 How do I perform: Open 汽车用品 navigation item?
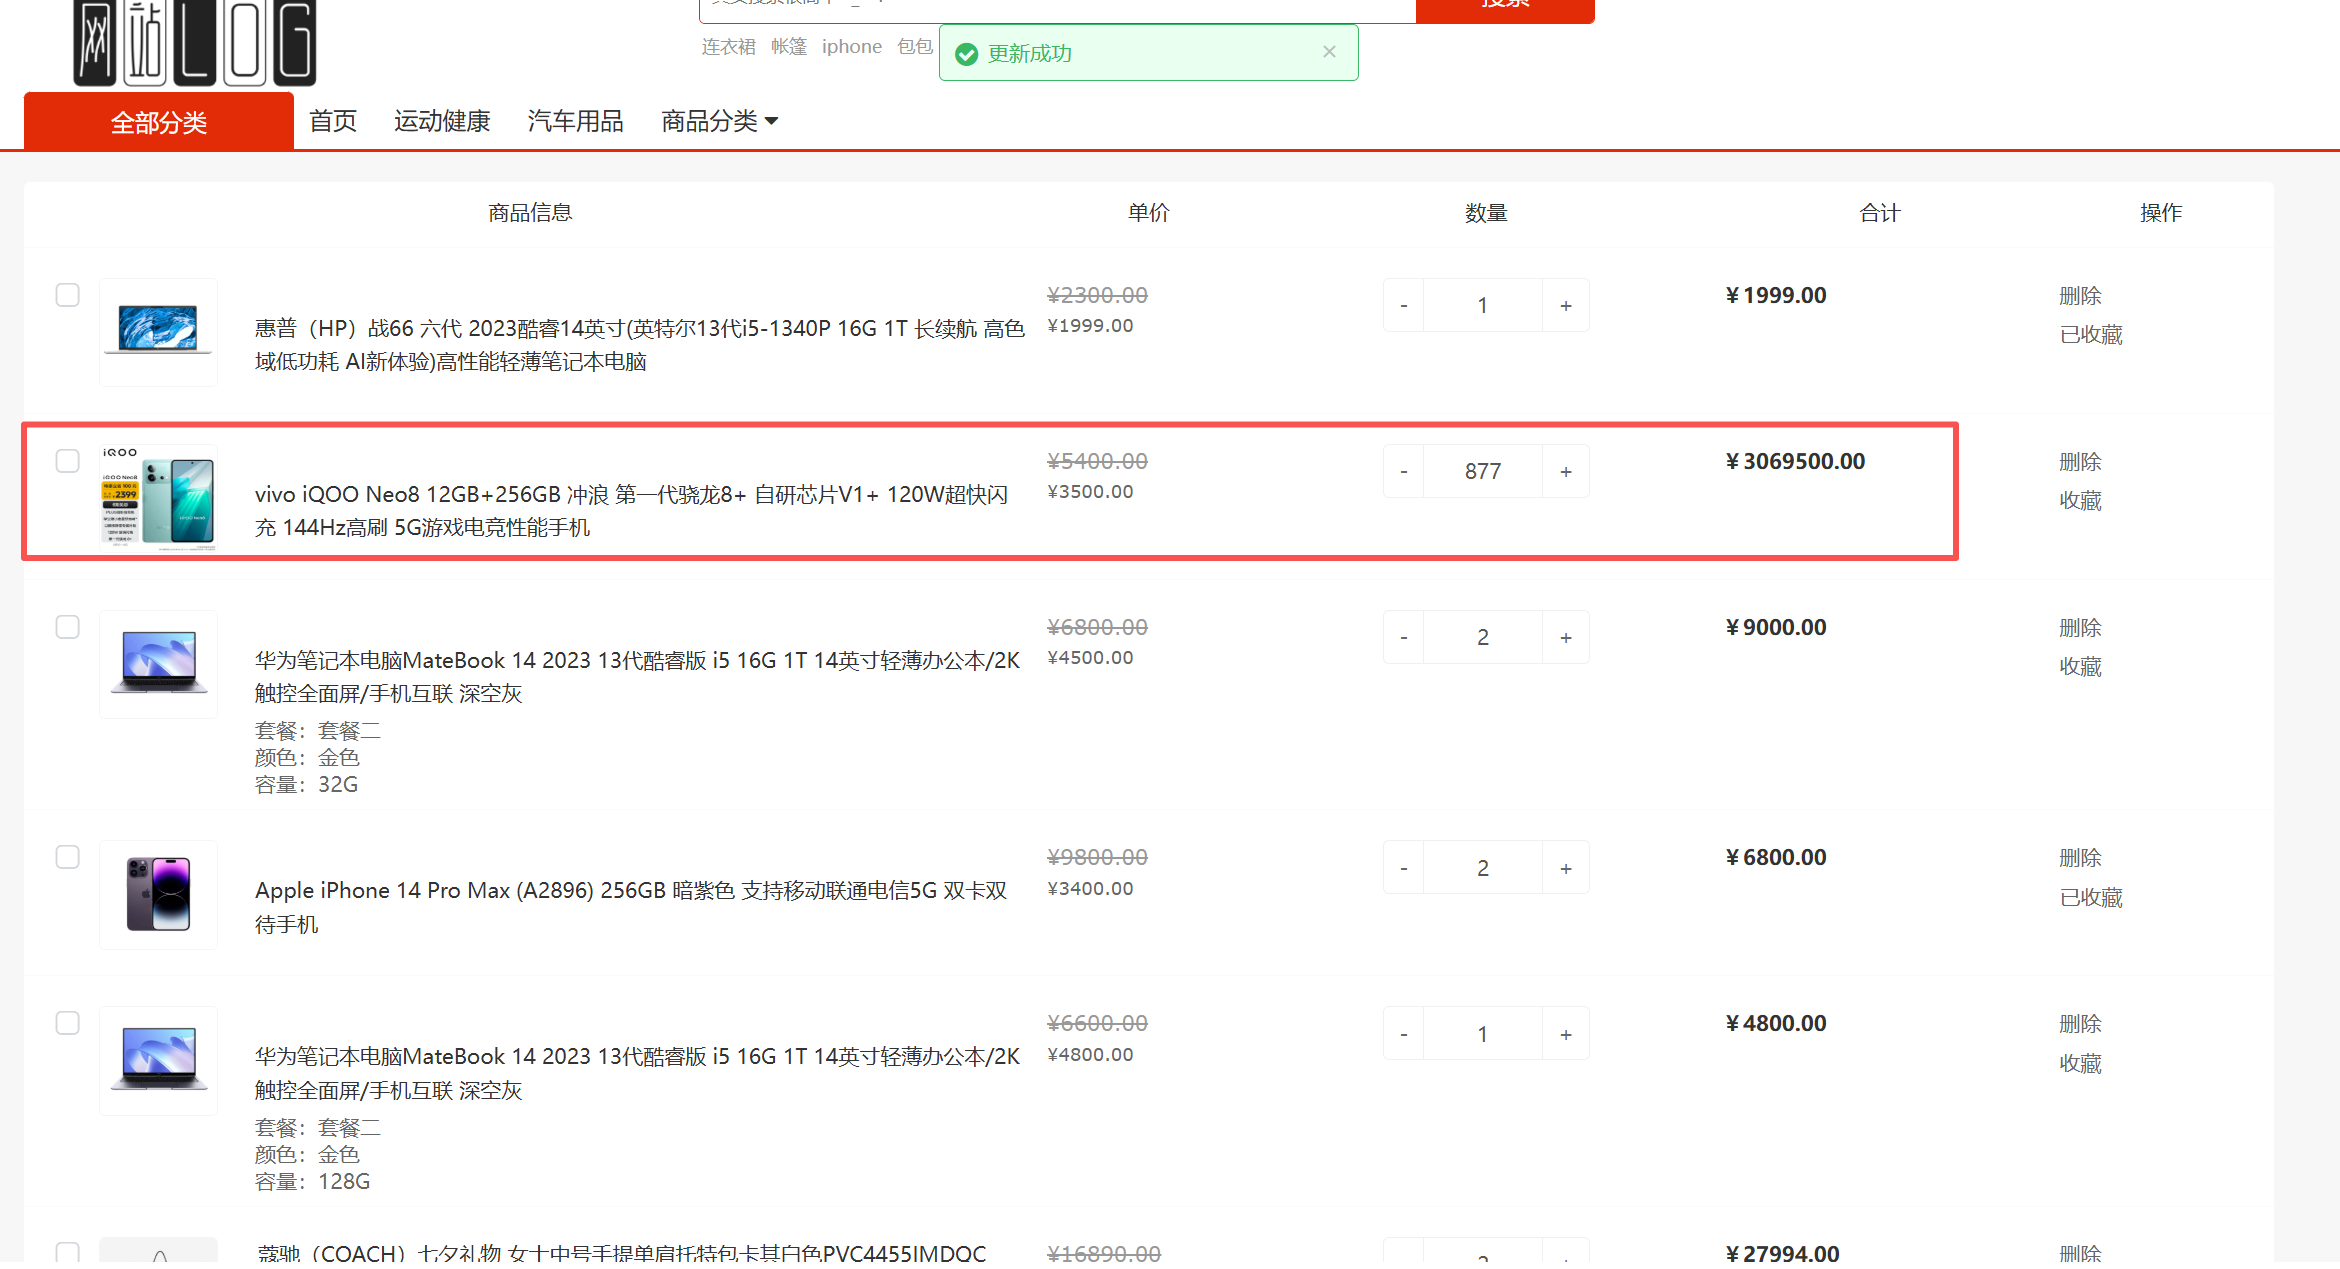pos(576,121)
